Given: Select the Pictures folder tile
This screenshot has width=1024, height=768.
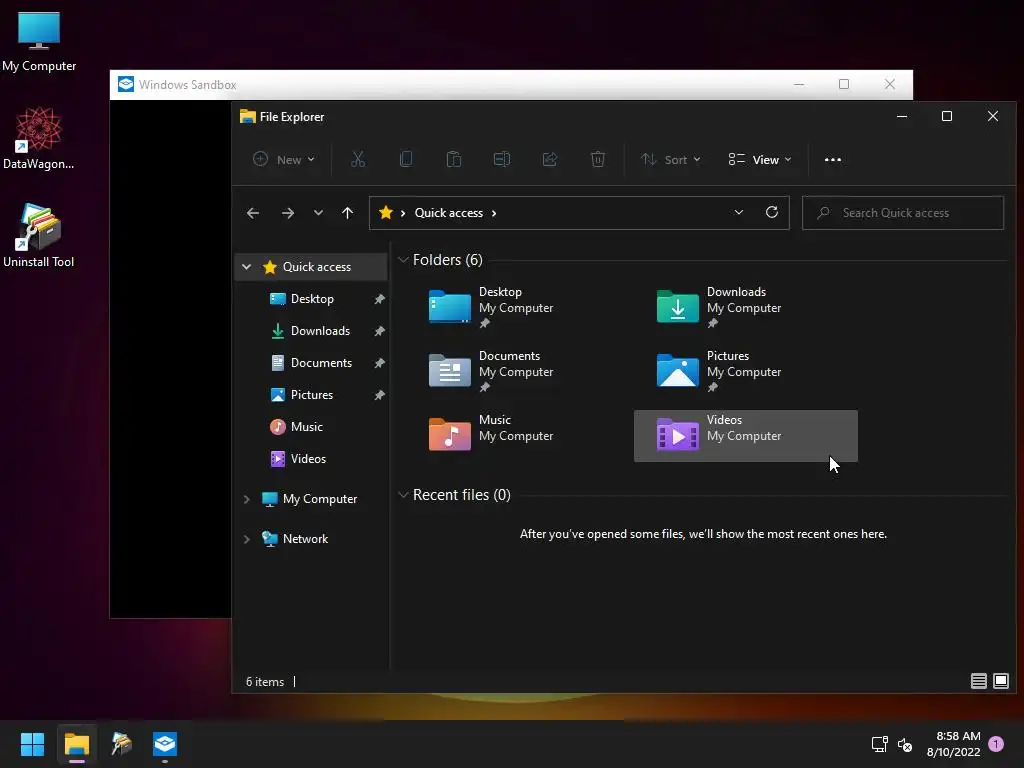Looking at the screenshot, I should [x=745, y=371].
